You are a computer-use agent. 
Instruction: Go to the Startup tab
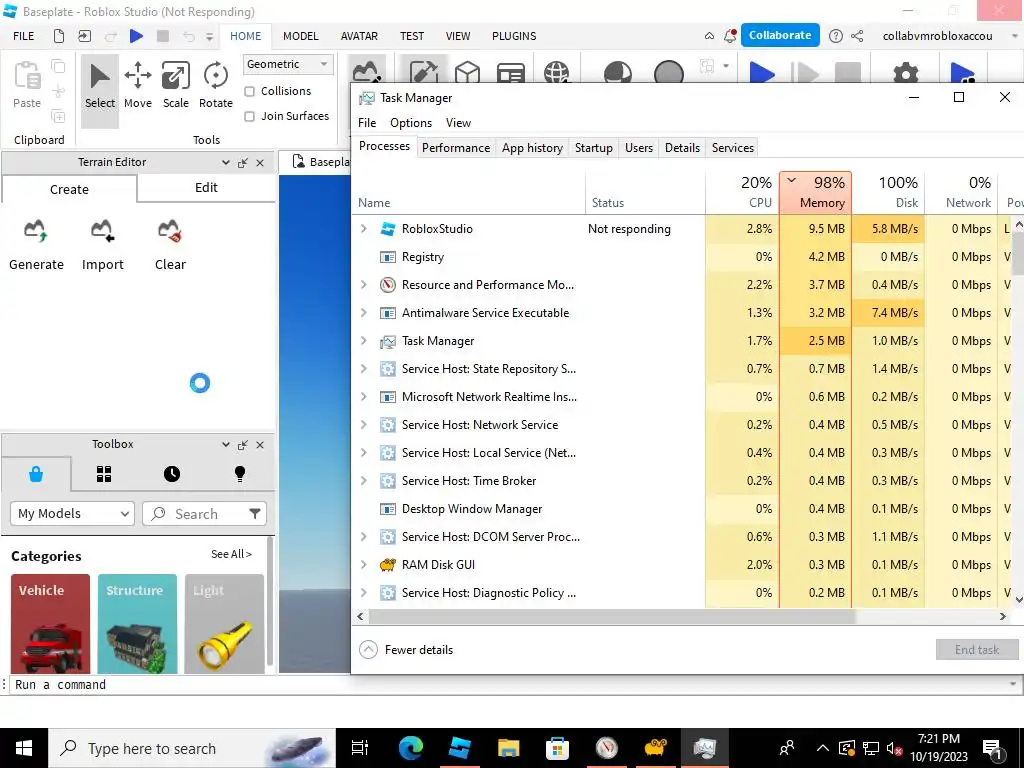pos(594,148)
